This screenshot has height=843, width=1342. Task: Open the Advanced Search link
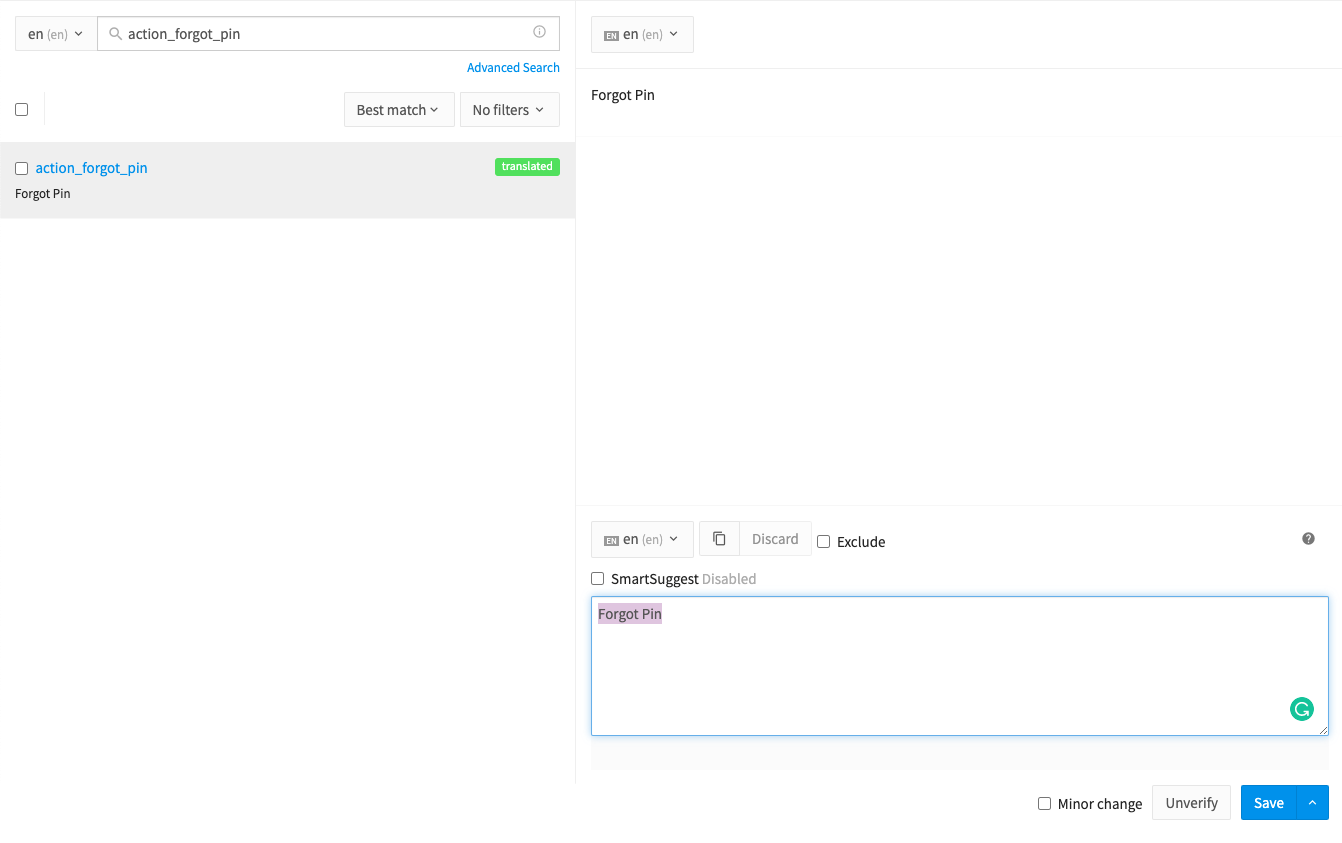(513, 68)
